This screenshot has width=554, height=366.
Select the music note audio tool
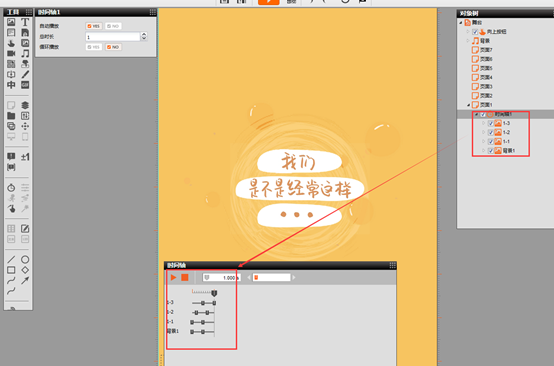coord(25,53)
